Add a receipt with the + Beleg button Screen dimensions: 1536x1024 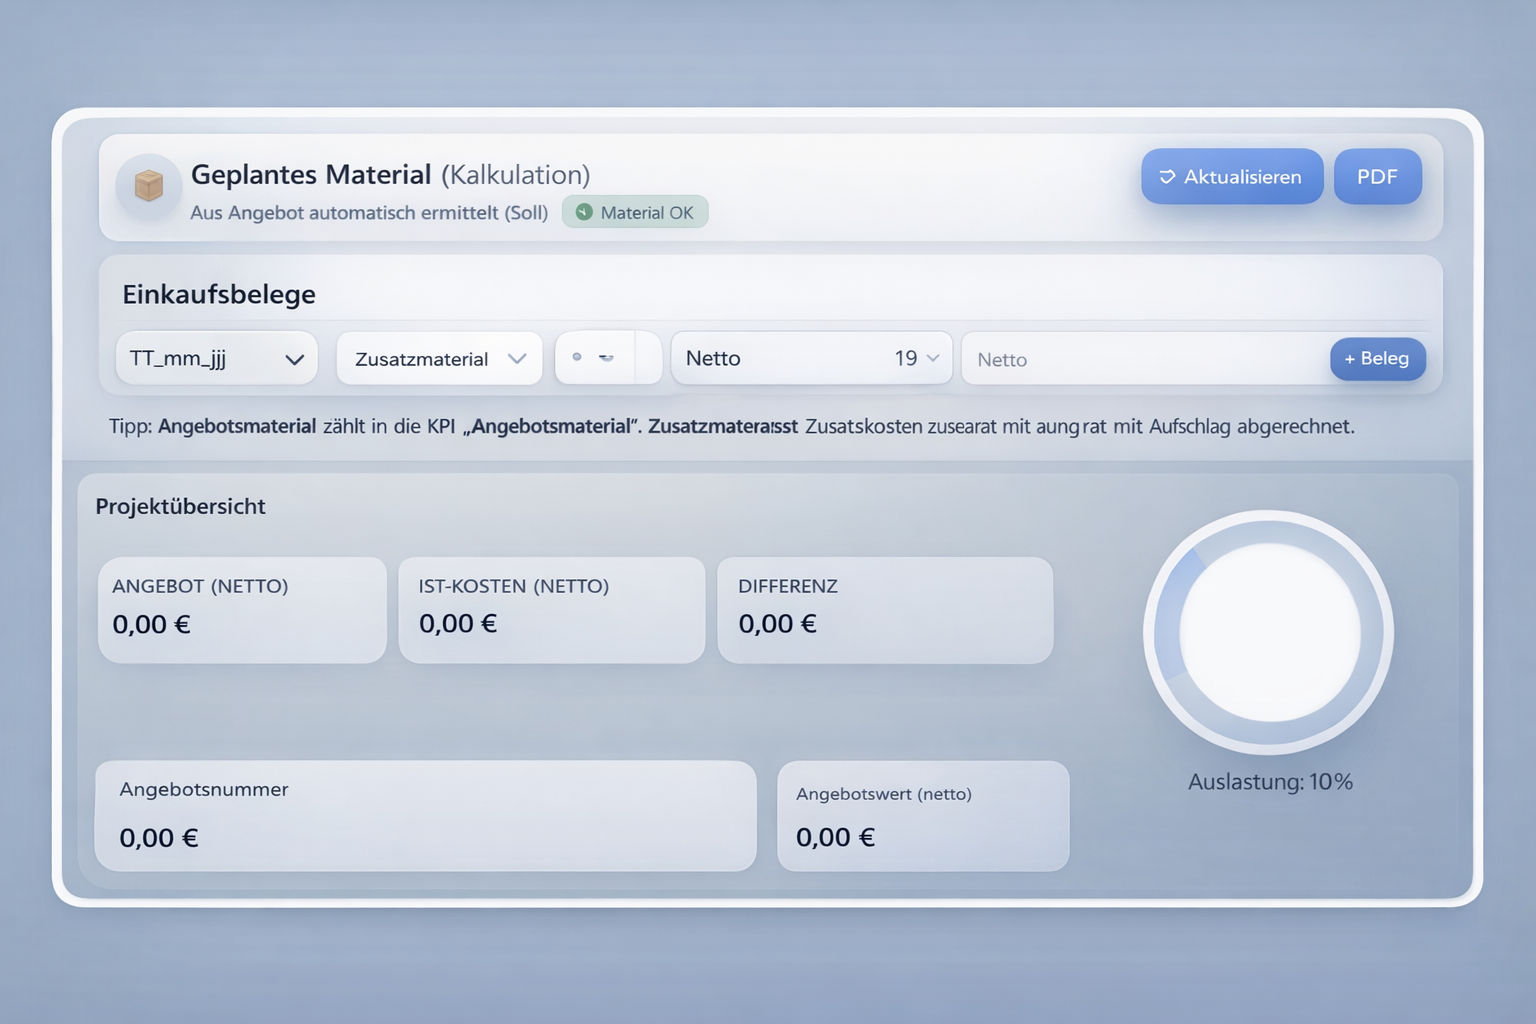pyautogui.click(x=1376, y=359)
